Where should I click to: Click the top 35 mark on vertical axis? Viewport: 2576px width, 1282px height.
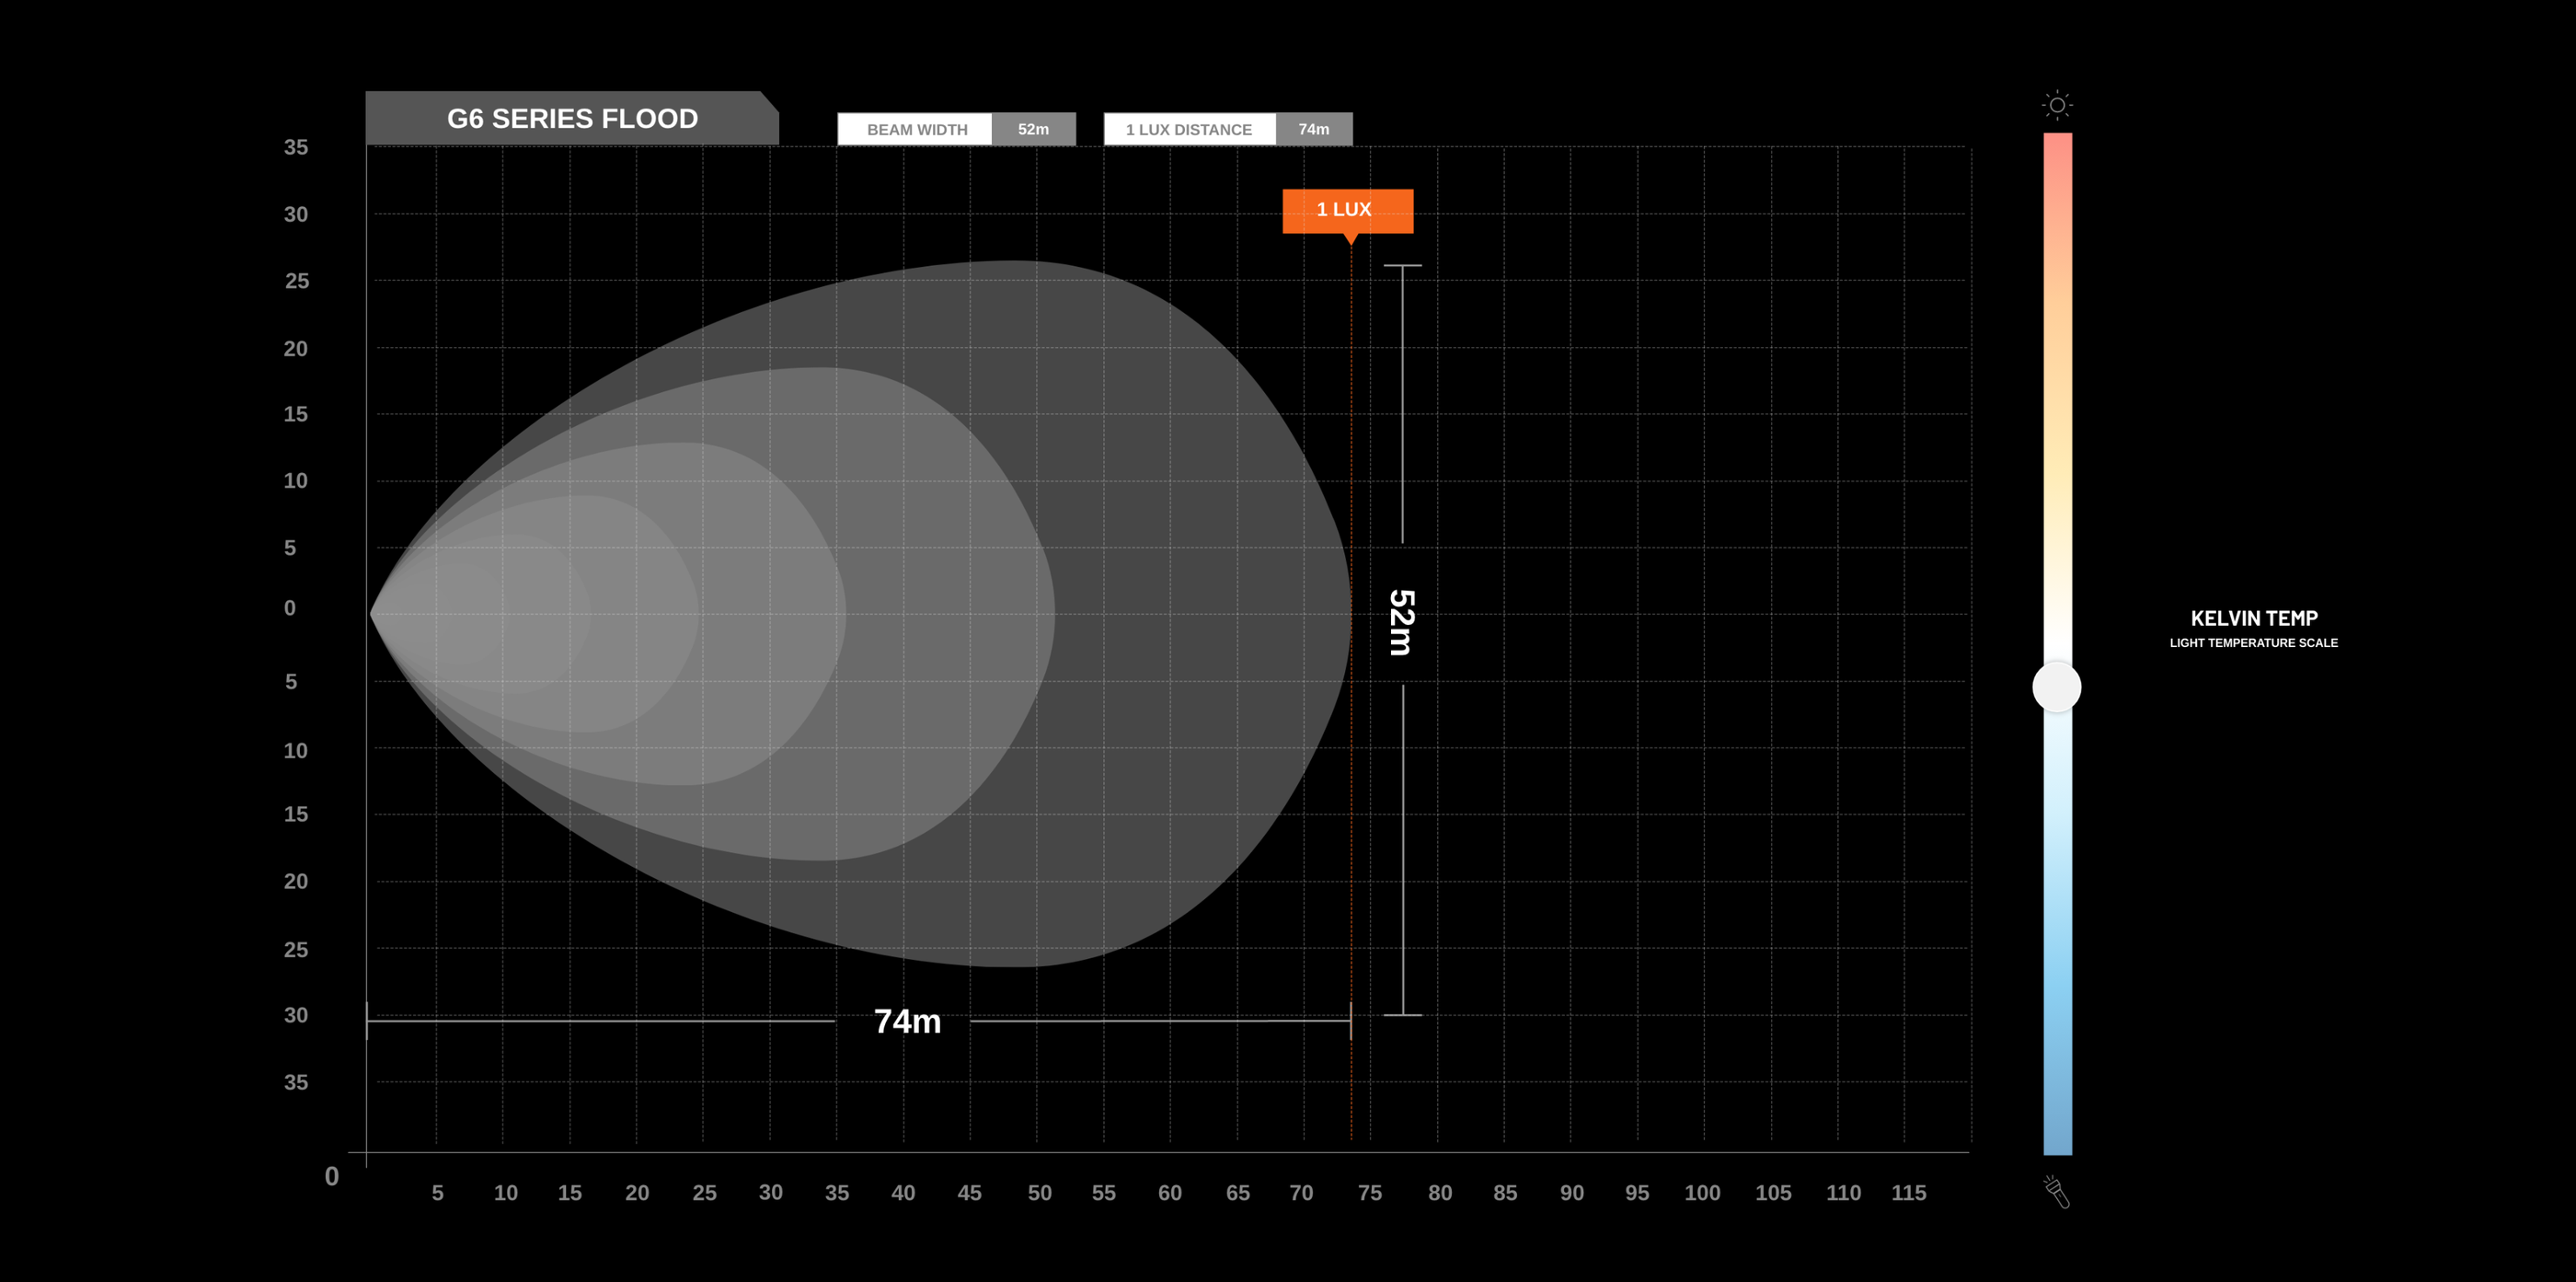[296, 147]
